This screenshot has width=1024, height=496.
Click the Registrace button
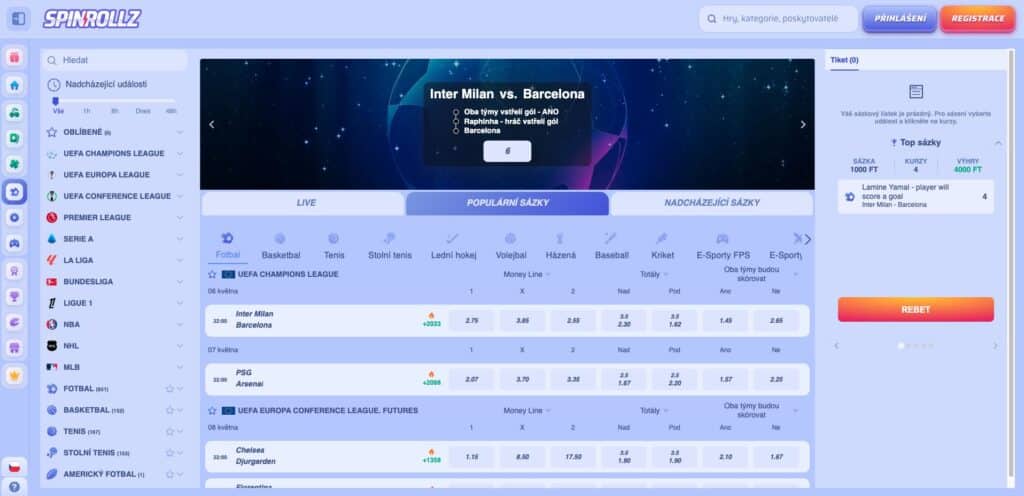click(977, 19)
